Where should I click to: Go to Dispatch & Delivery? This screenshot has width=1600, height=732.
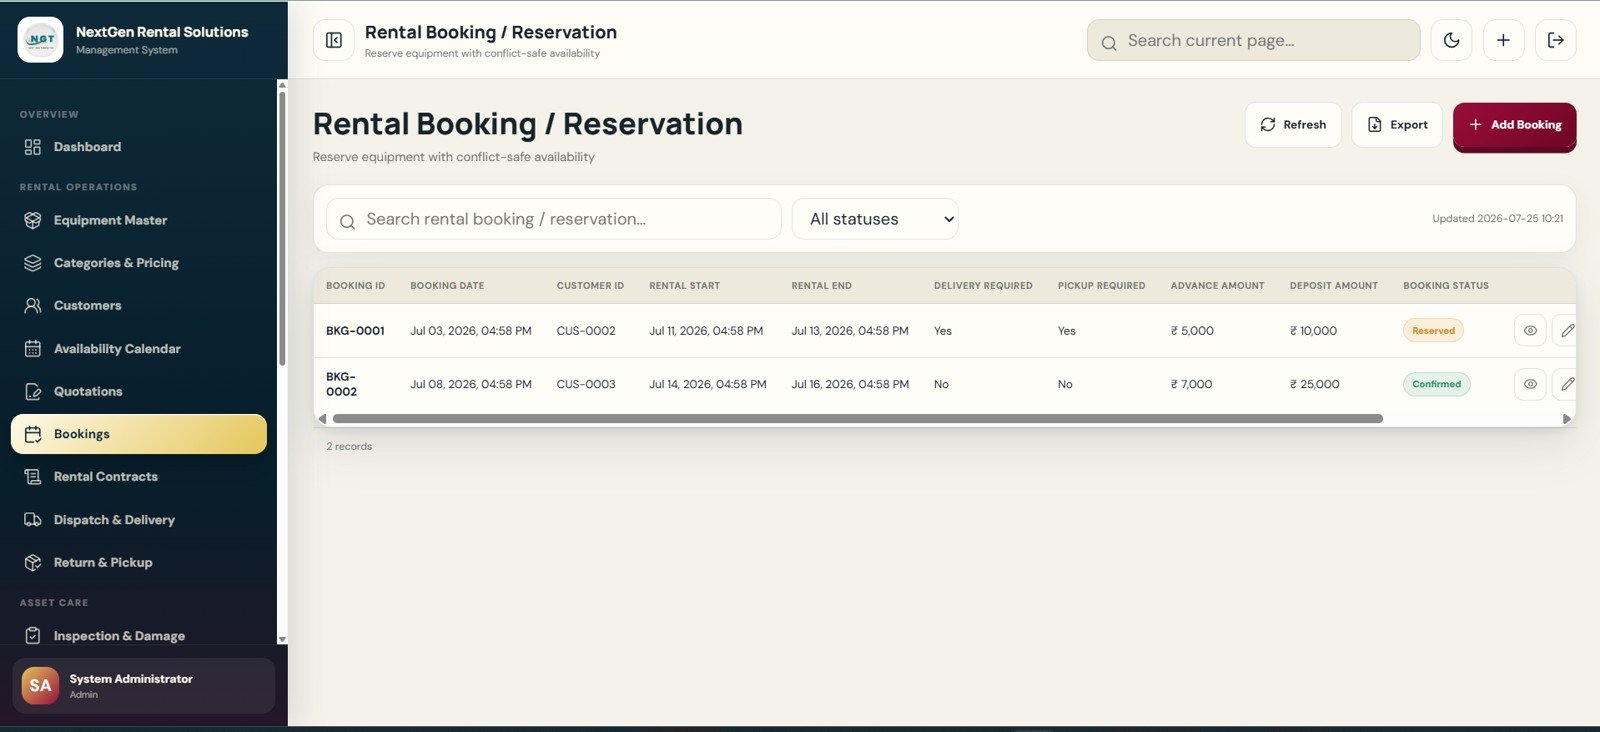[139, 520]
